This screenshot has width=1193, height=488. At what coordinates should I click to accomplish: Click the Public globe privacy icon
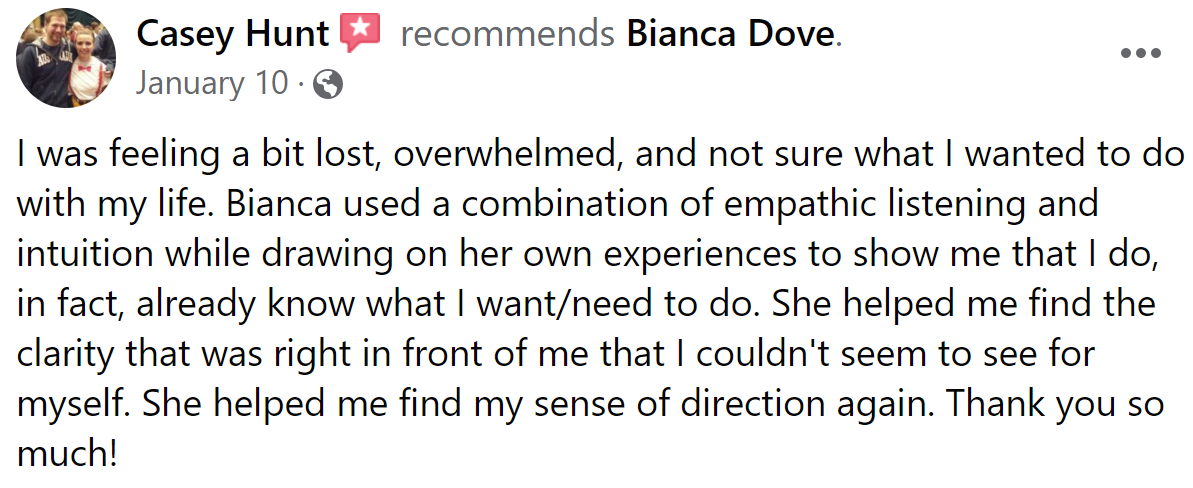point(328,85)
